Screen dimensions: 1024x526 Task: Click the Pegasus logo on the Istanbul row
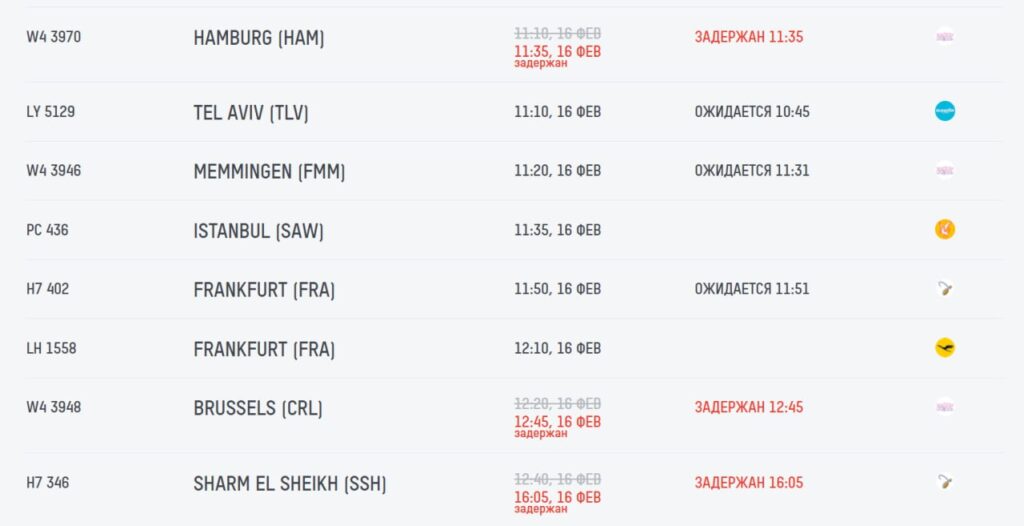click(x=944, y=230)
